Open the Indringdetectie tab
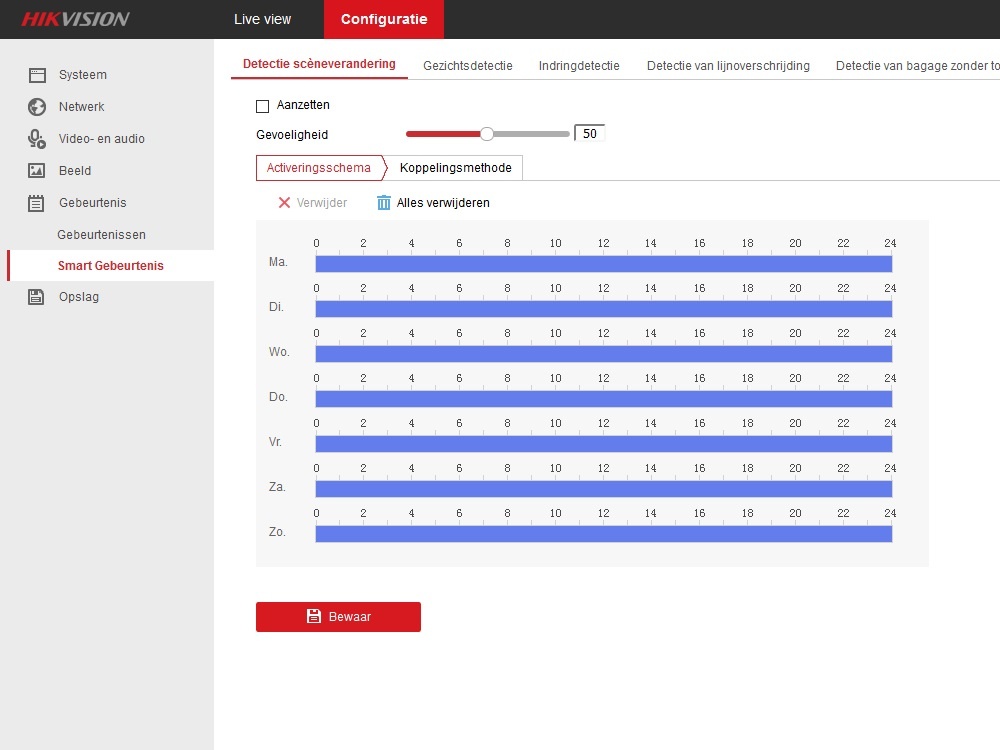This screenshot has width=1000, height=750. coord(579,66)
